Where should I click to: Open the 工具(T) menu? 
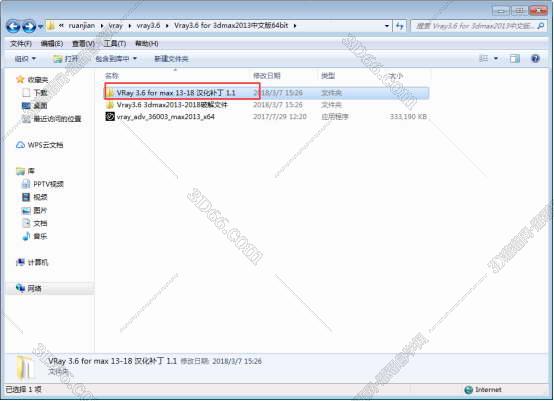(x=114, y=43)
